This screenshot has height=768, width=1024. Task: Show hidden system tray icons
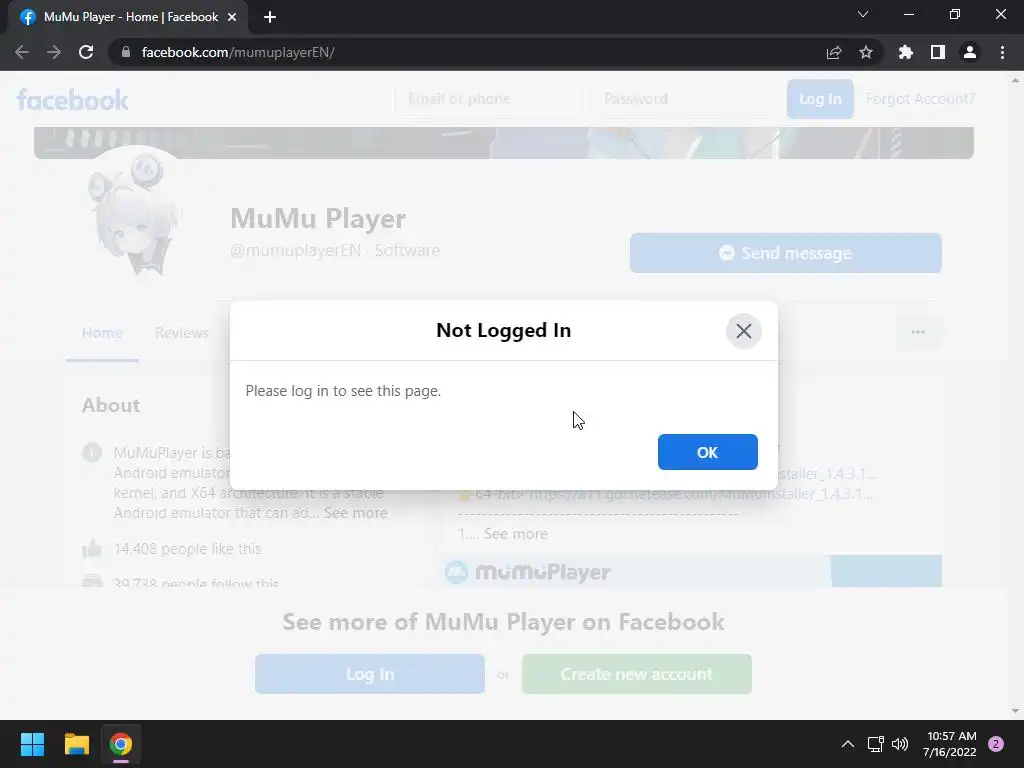(847, 744)
